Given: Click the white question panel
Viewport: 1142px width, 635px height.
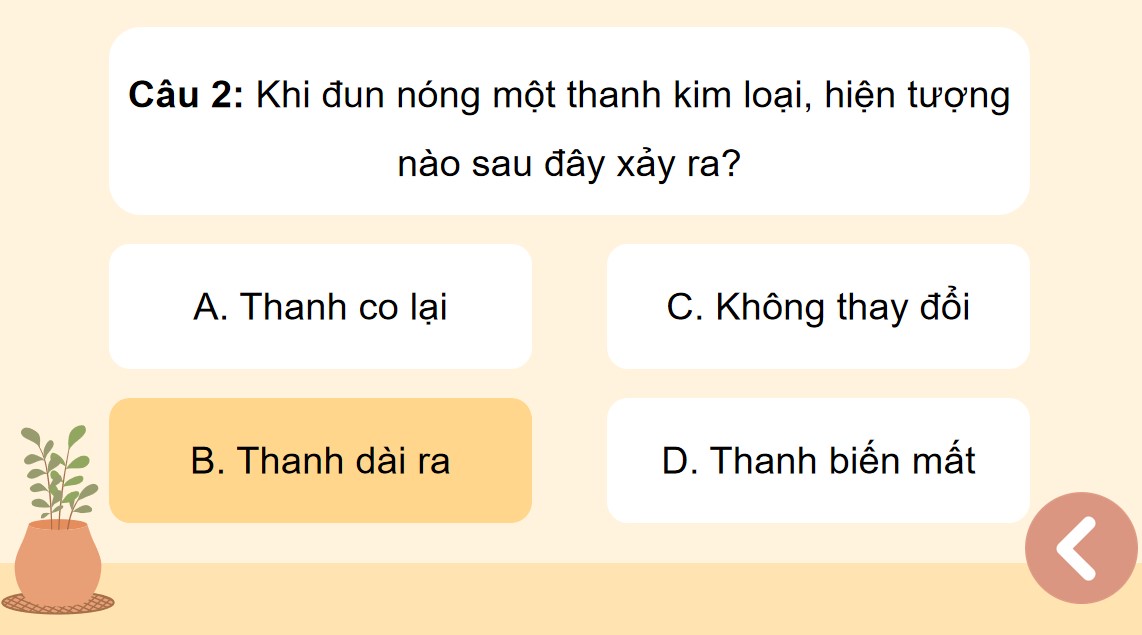Looking at the screenshot, I should (x=570, y=120).
